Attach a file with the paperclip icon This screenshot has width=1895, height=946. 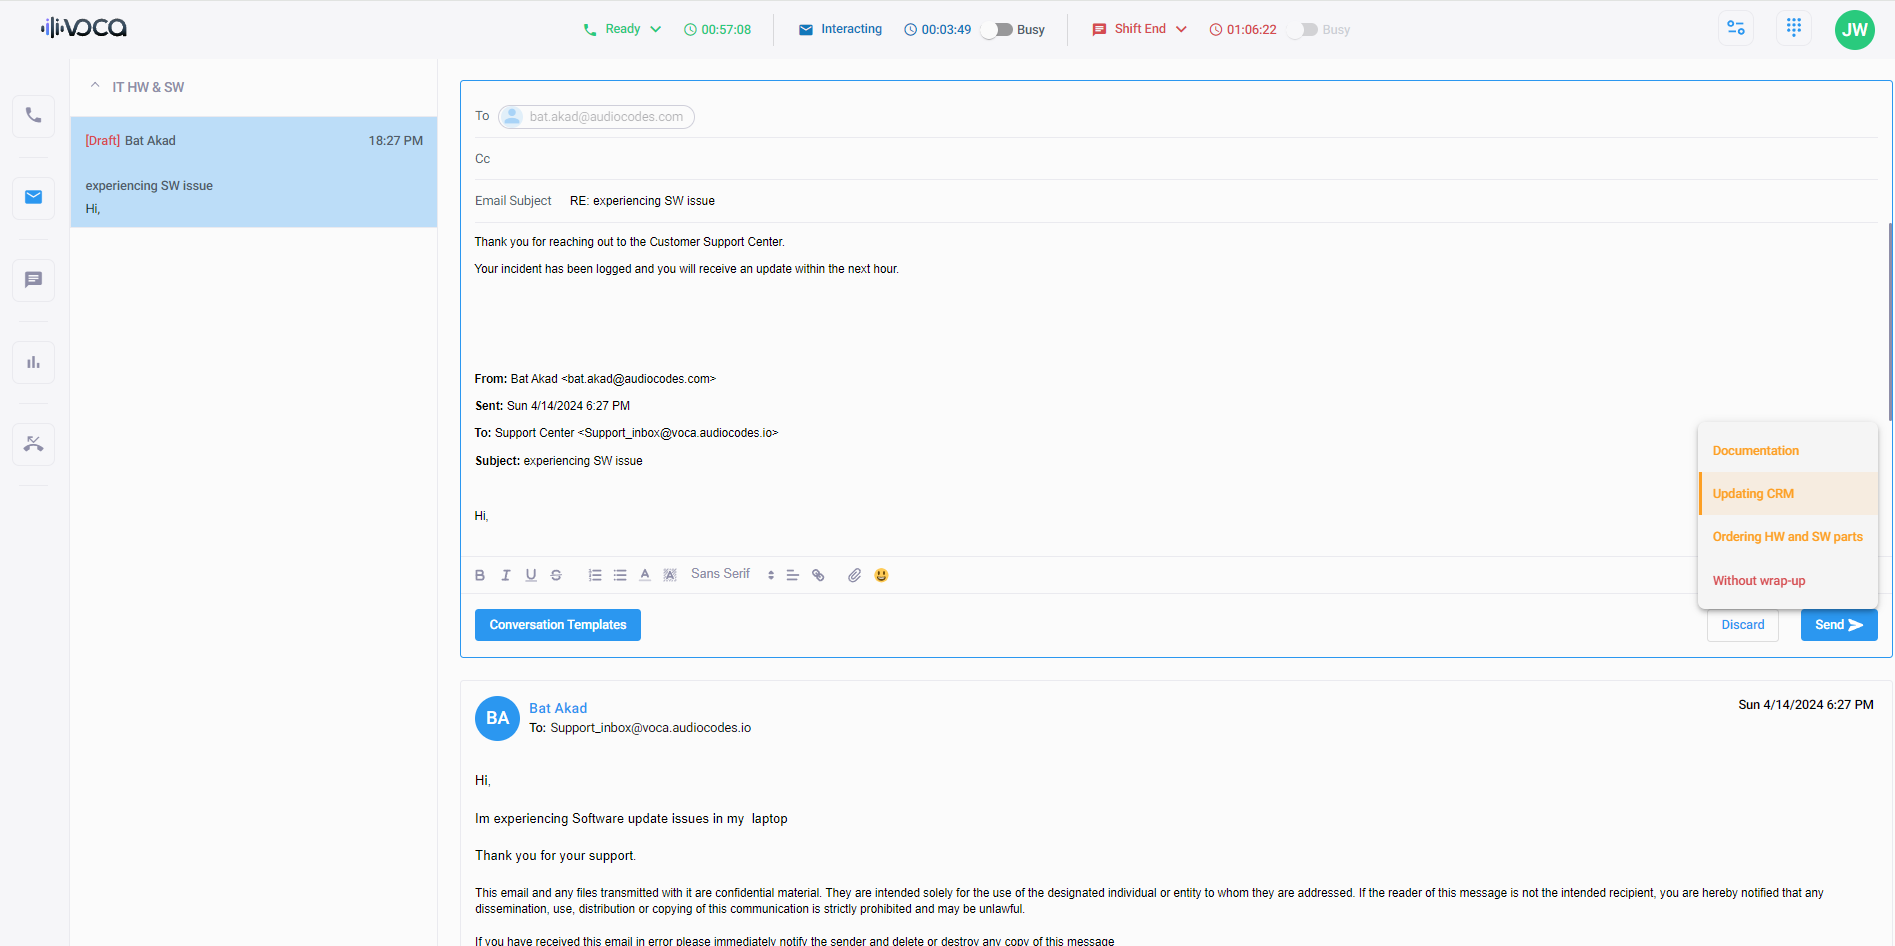(x=854, y=575)
